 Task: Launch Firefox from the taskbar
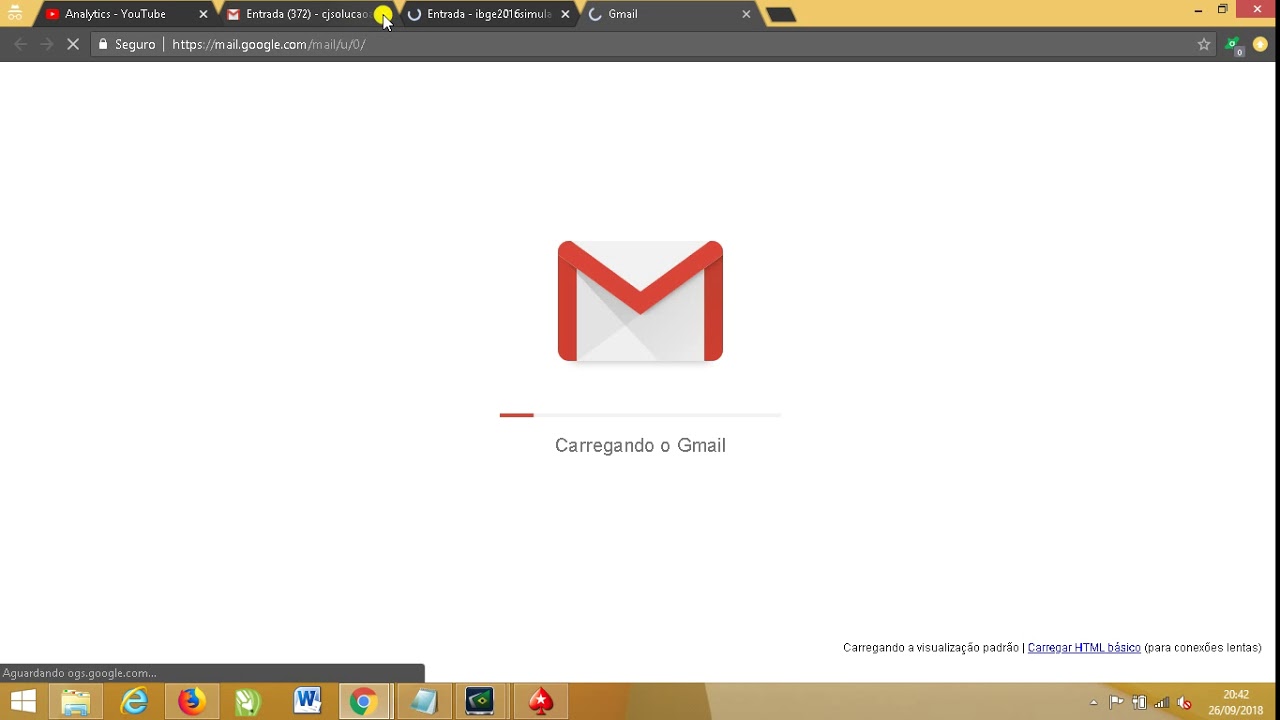[191, 702]
